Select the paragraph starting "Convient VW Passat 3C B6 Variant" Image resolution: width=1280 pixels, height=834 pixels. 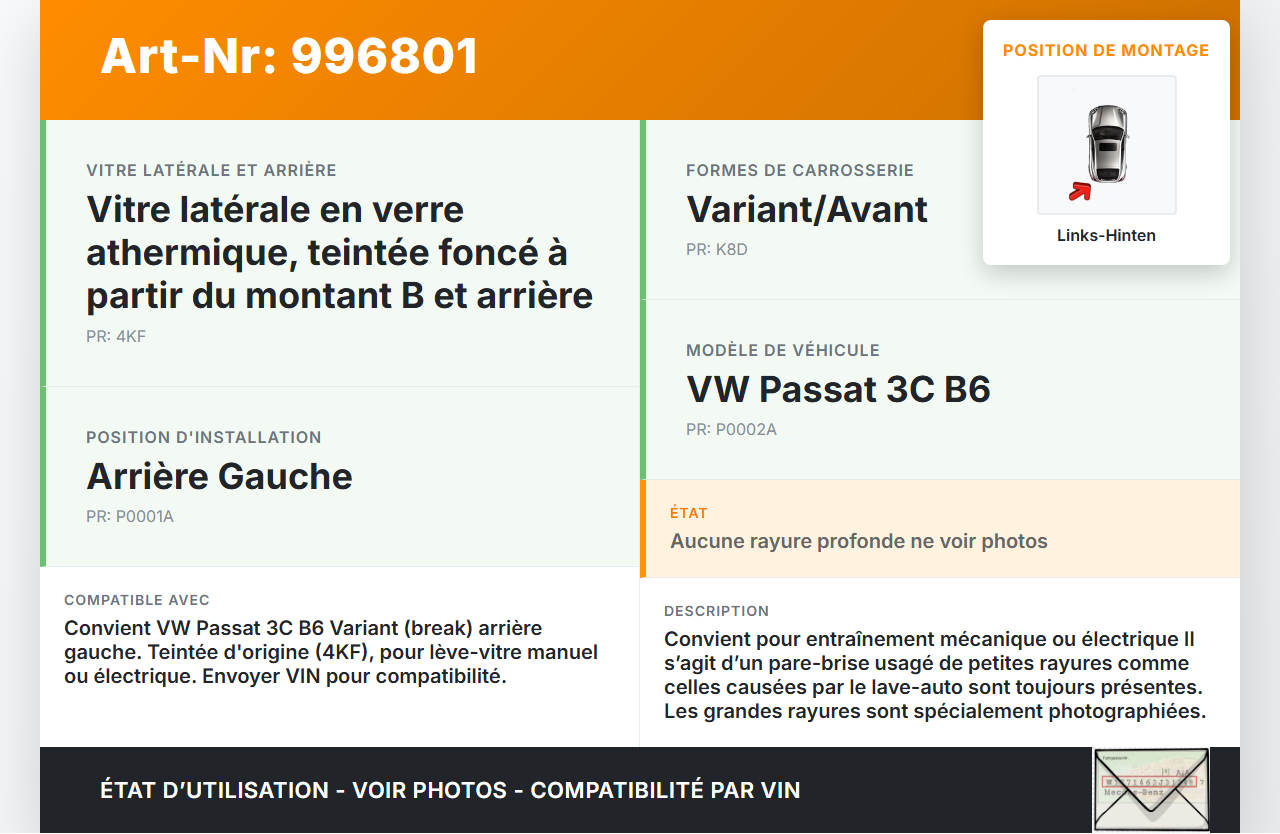pyautogui.click(x=331, y=652)
